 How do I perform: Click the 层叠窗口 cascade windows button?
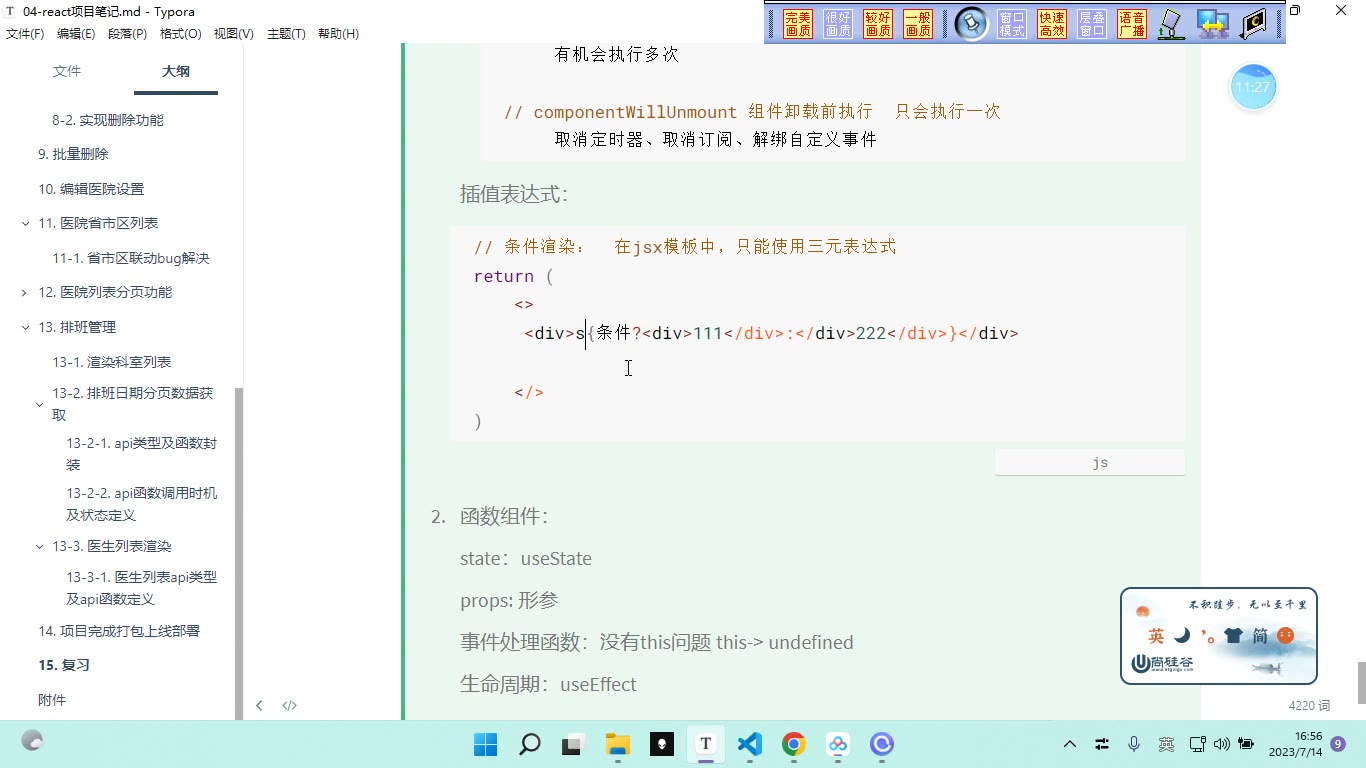[1092, 24]
